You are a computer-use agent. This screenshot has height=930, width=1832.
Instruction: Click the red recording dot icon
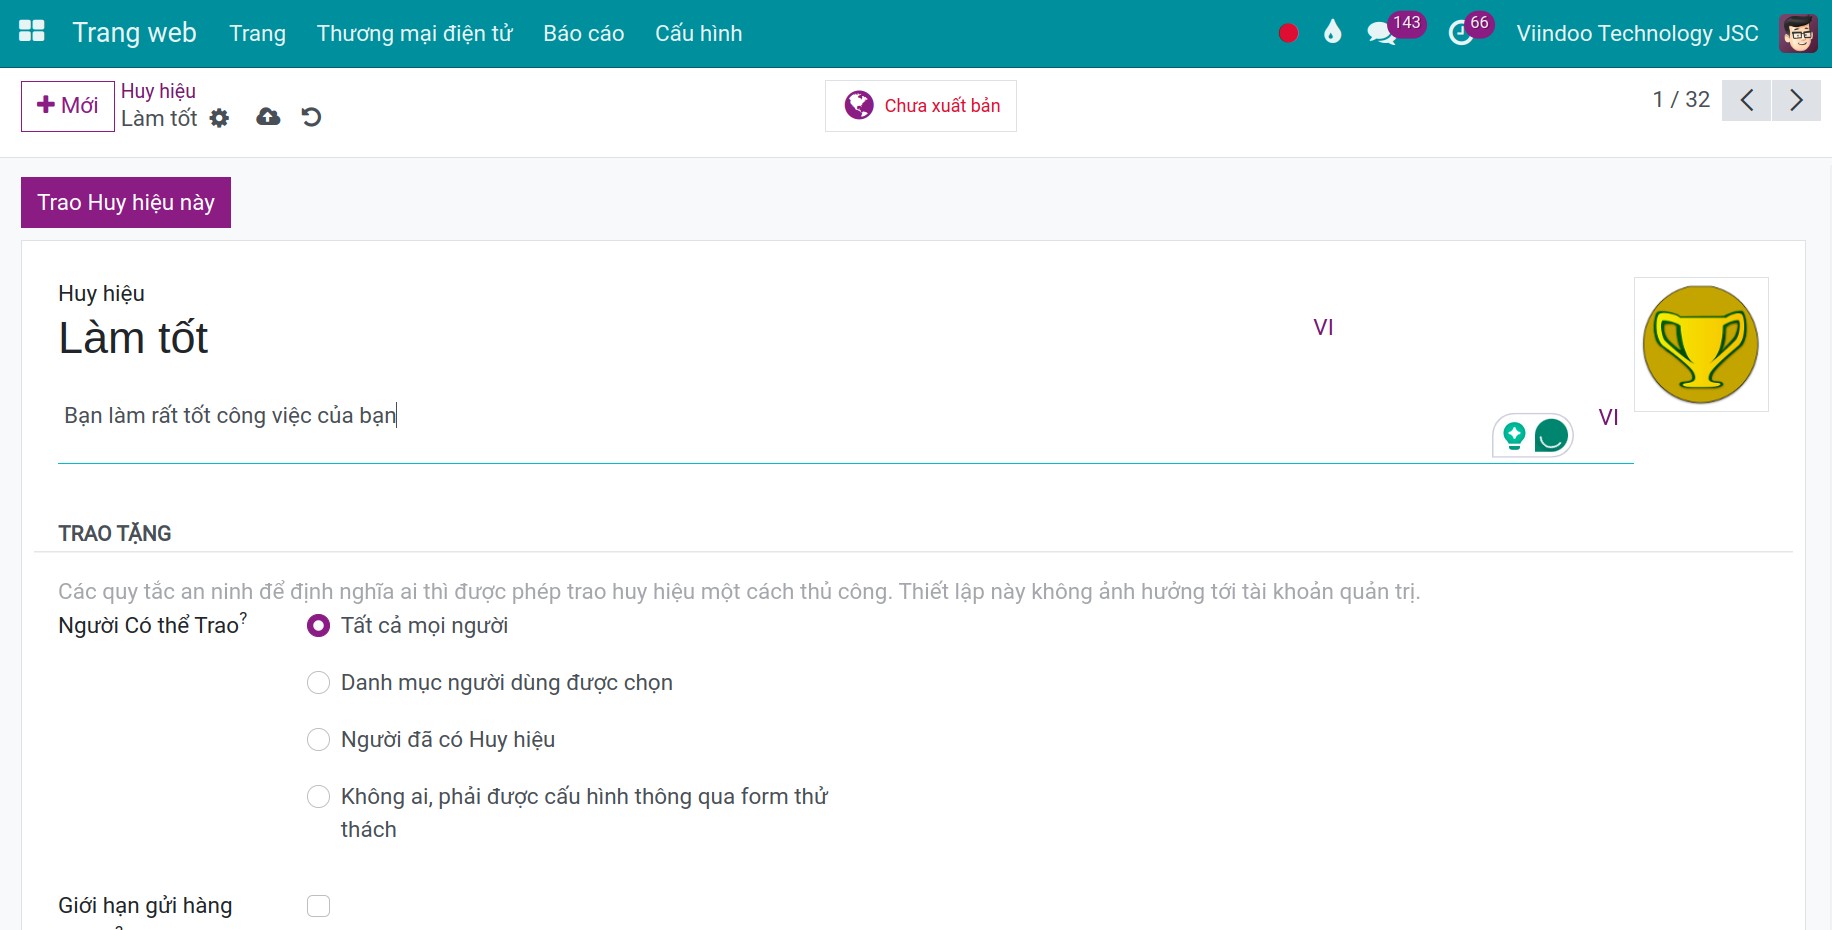pos(1288,33)
